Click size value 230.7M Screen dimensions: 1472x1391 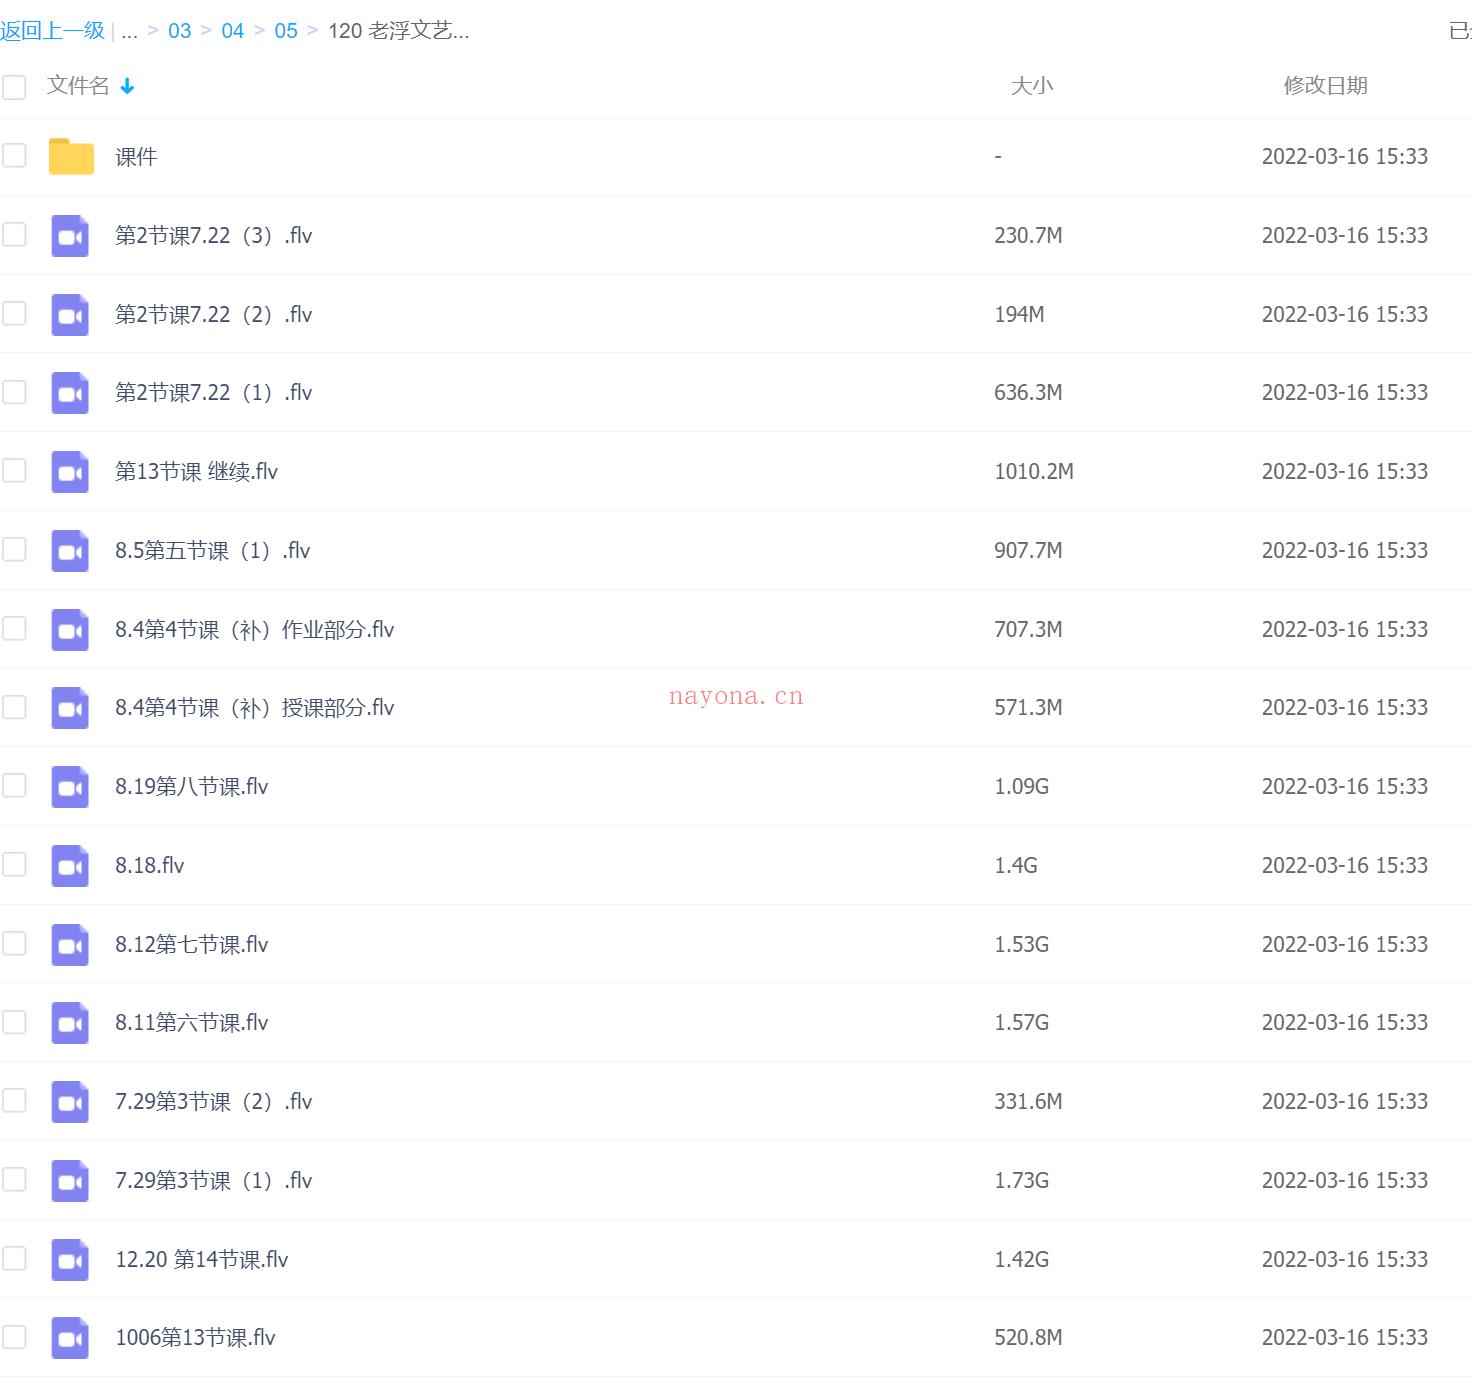[1029, 236]
